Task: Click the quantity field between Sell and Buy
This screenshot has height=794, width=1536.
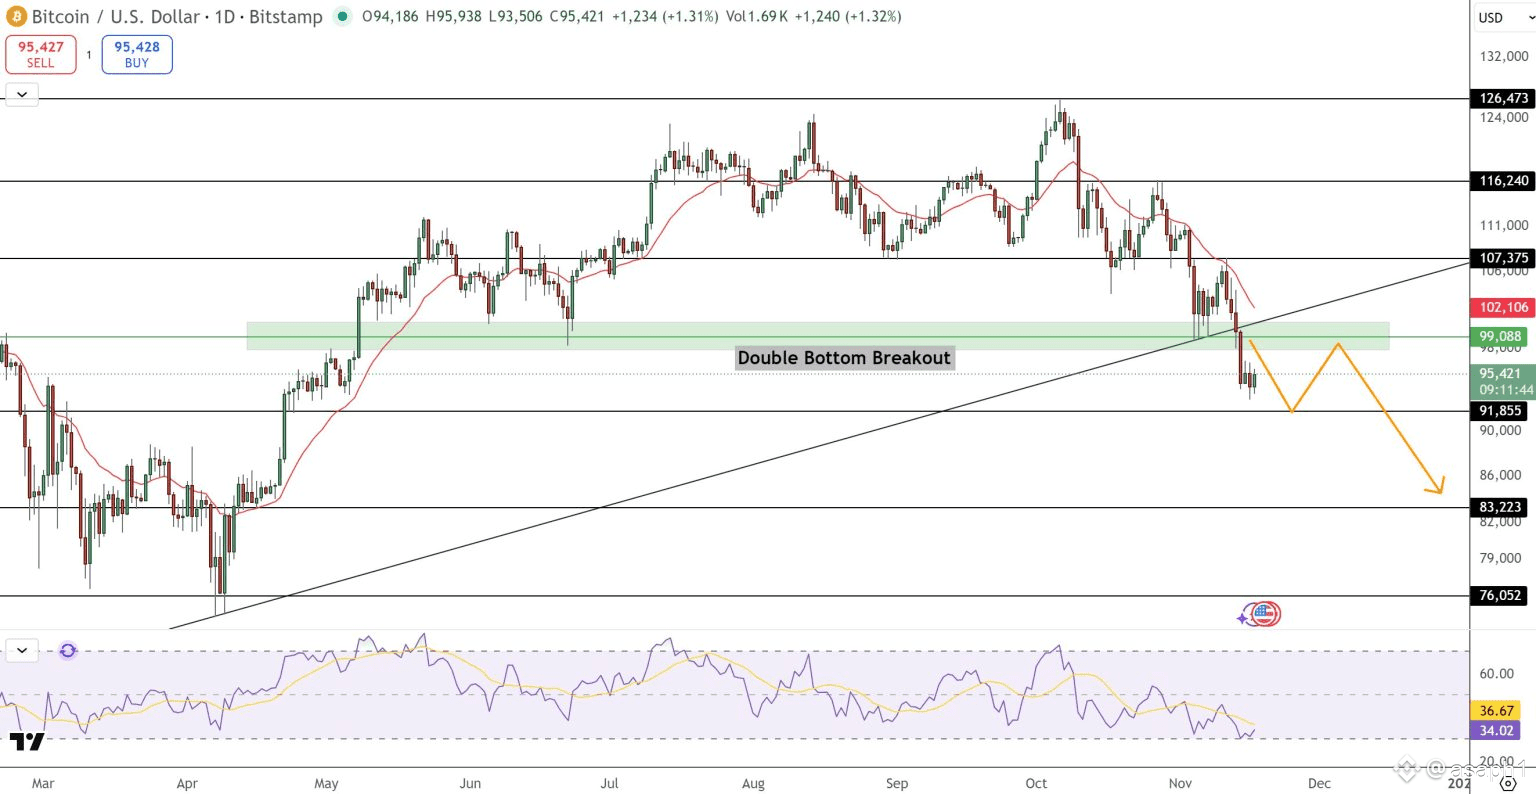Action: (89, 55)
